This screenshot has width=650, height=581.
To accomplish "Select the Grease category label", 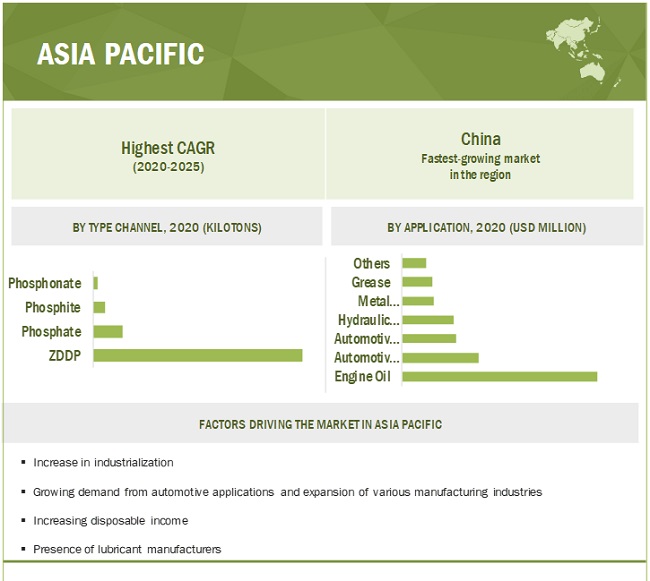I will pyautogui.click(x=371, y=282).
